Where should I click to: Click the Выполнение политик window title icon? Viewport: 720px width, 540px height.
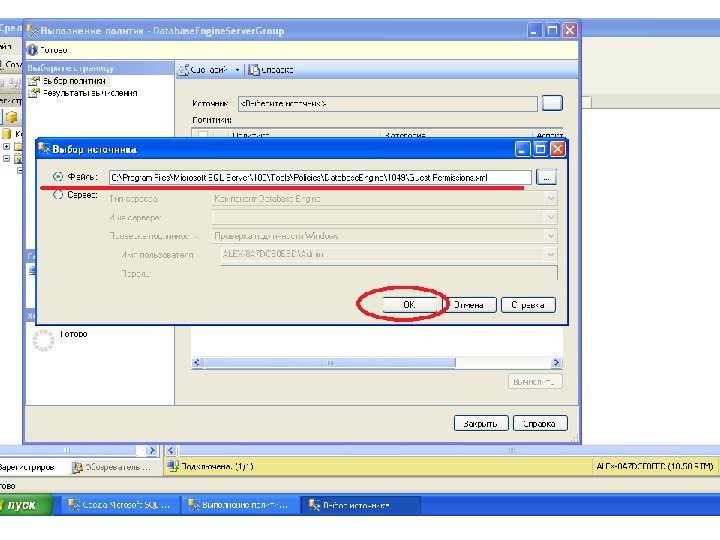pyautogui.click(x=32, y=31)
